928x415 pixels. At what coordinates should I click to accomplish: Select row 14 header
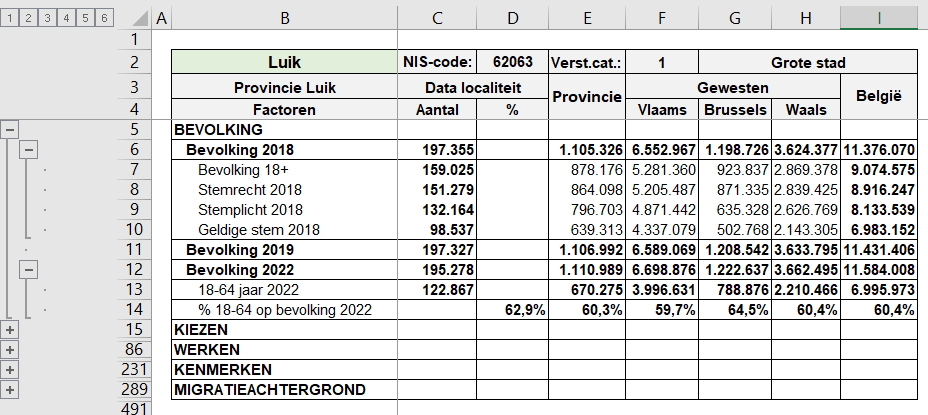133,310
